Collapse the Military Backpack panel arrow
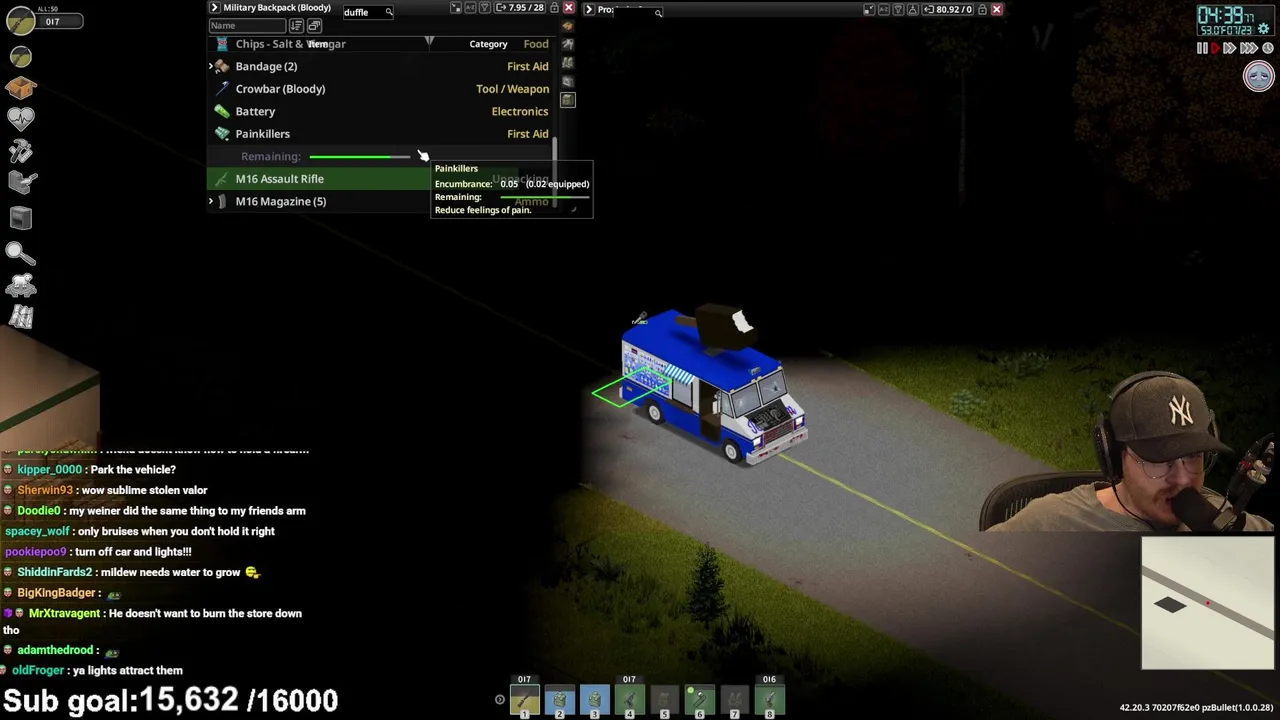The width and height of the screenshot is (1280, 720). coord(214,8)
